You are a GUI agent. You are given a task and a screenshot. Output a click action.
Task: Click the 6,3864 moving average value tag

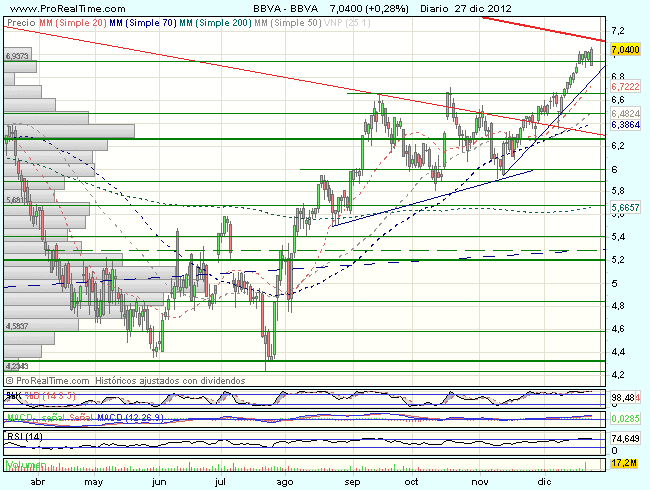tap(625, 125)
